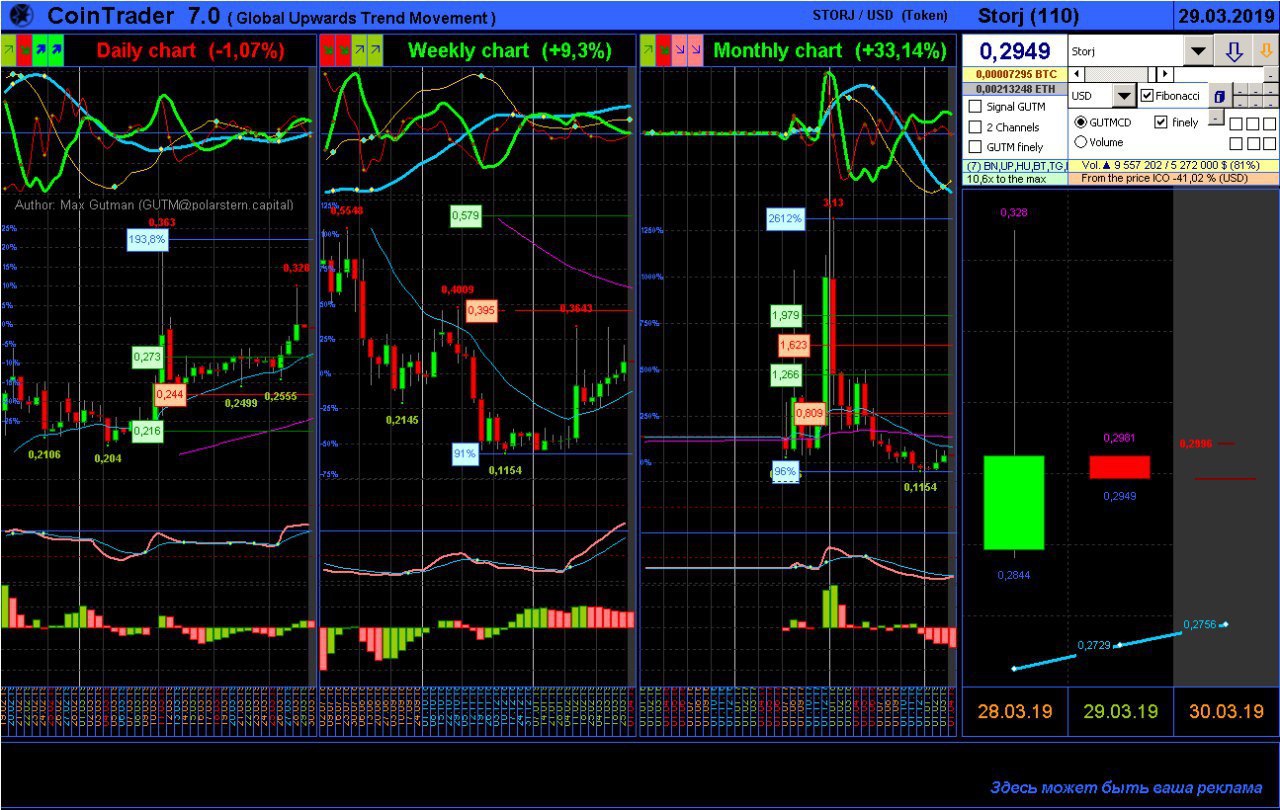
Task: Click the first trend arrow icon of Monthly chart
Action: [647, 51]
